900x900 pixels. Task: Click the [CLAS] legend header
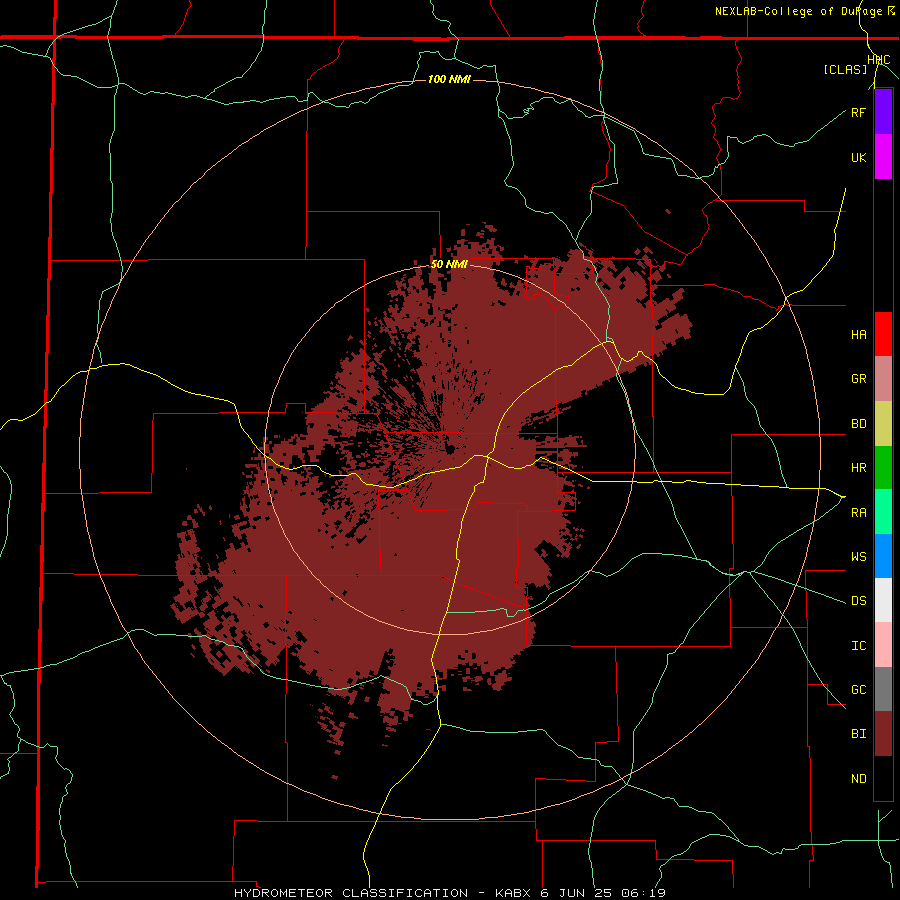[845, 69]
